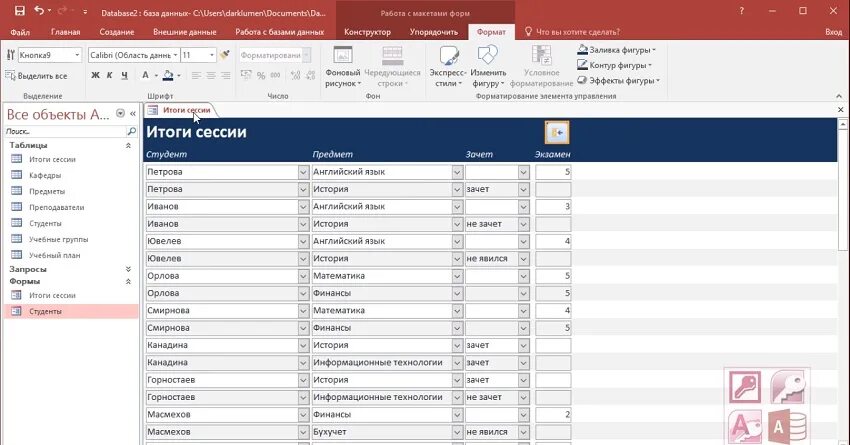The width and height of the screenshot is (850, 445).
Task: Click Изменить фигуру change shape button
Action: 488,67
